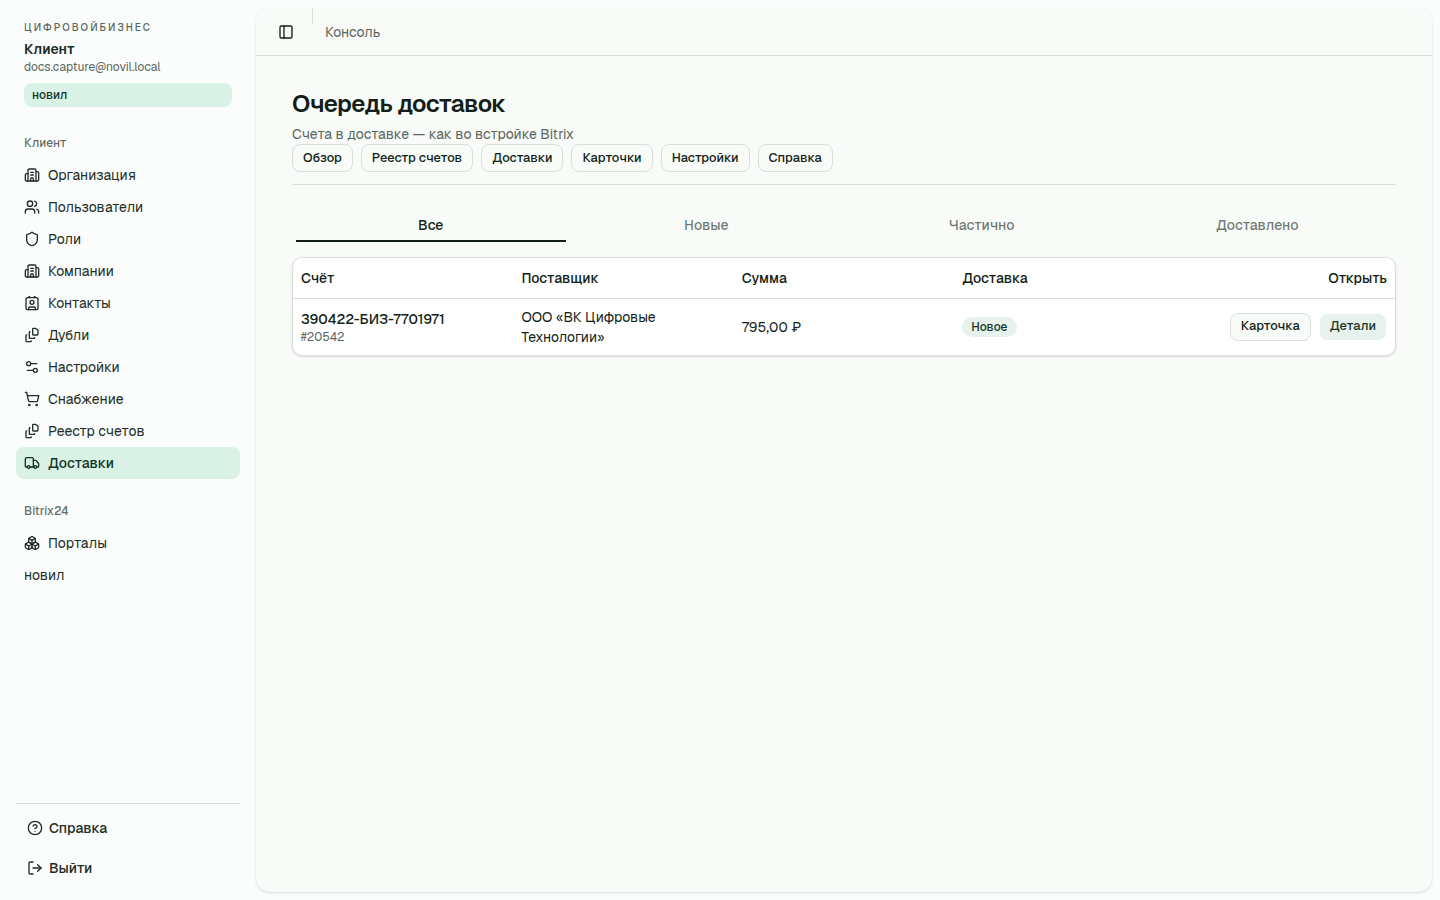Screen dimensions: 1440x900
Task: Click the Пользователи people icon
Action: (32, 207)
